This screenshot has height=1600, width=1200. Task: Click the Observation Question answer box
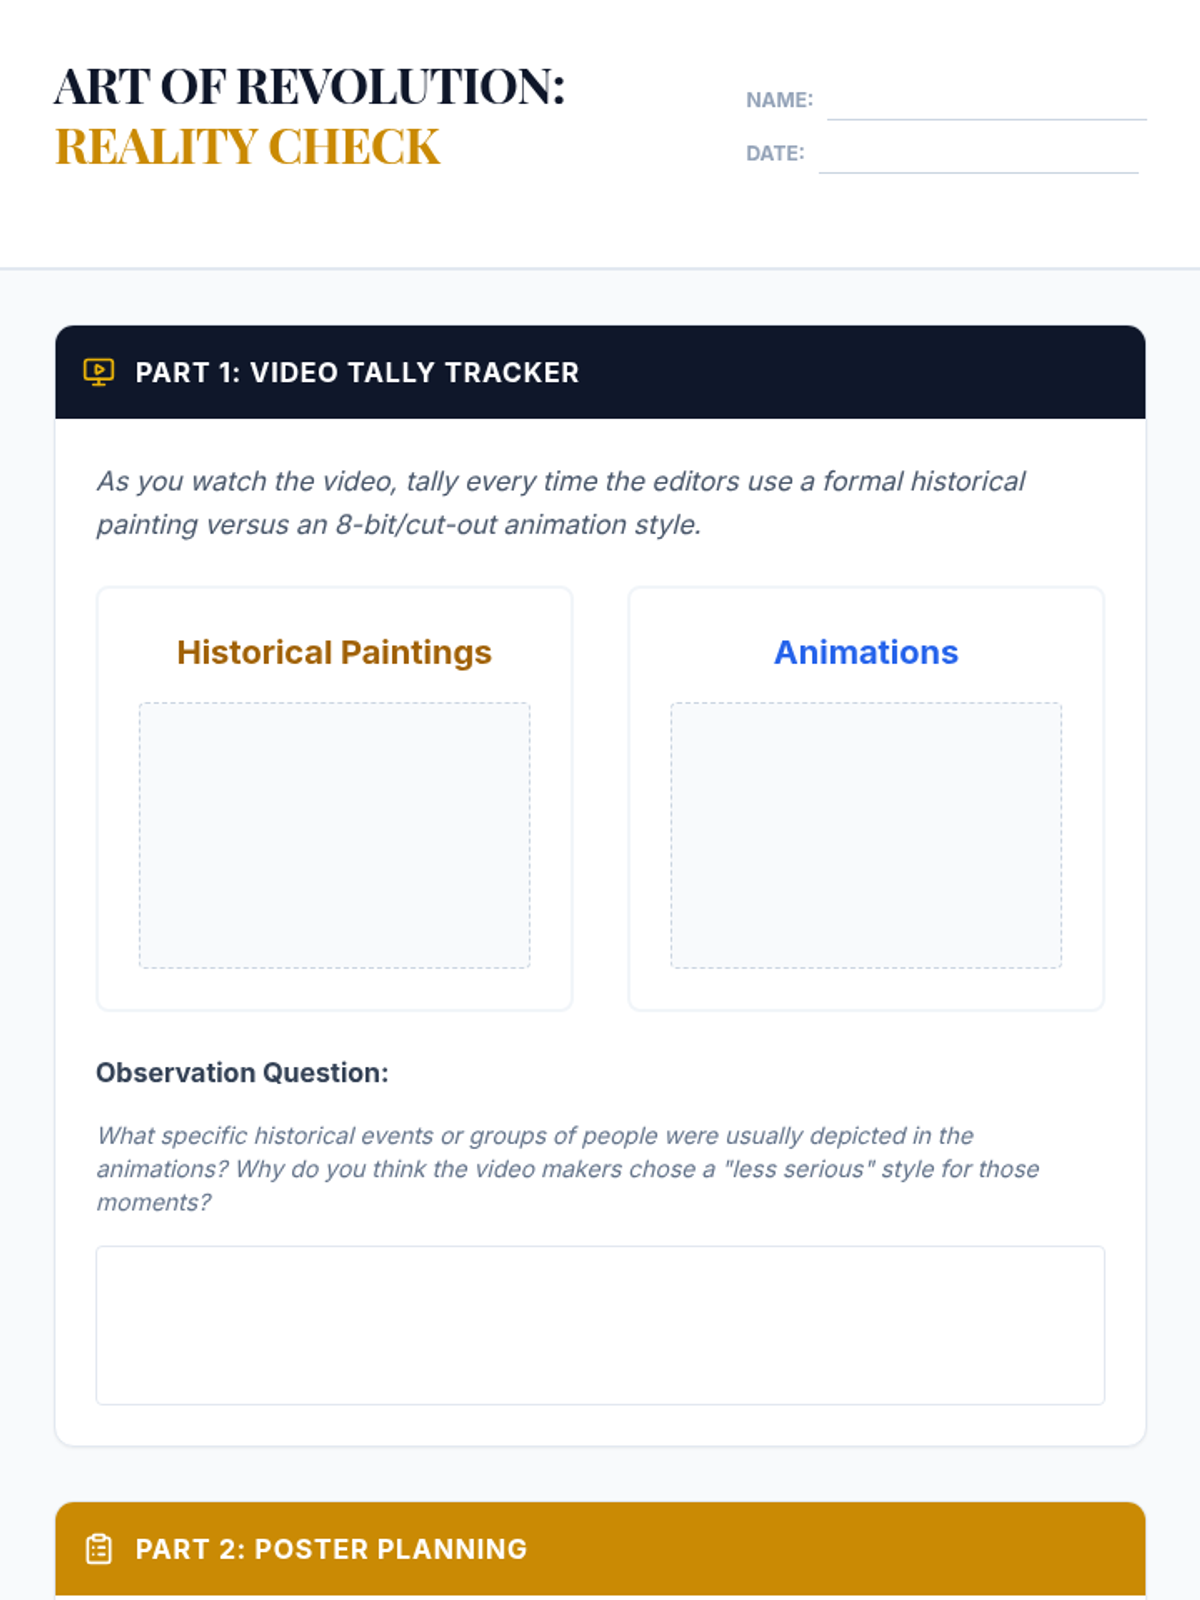(x=600, y=1325)
